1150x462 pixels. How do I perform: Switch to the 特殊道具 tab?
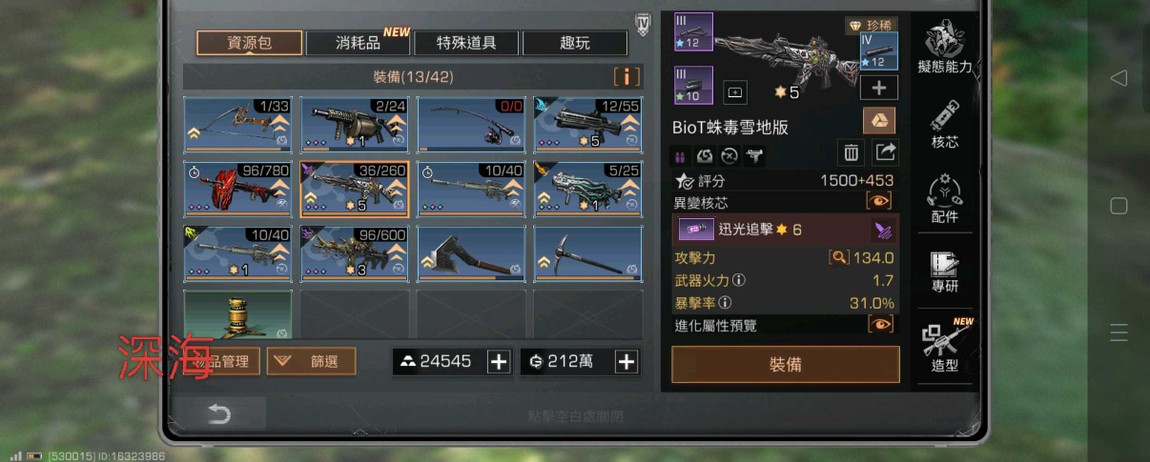466,43
